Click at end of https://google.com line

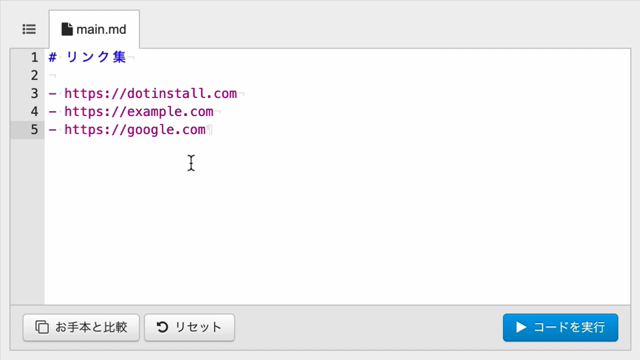(x=206, y=130)
